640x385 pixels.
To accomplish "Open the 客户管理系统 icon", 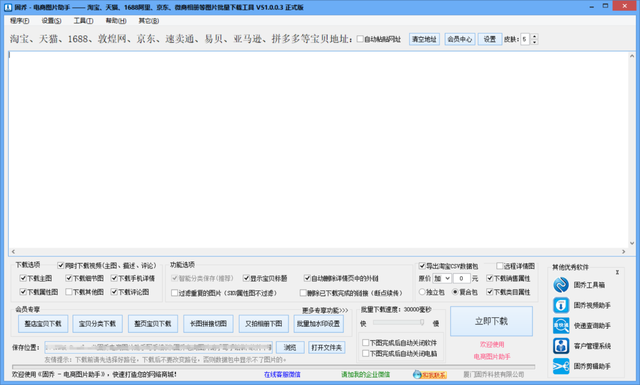I will [561, 346].
